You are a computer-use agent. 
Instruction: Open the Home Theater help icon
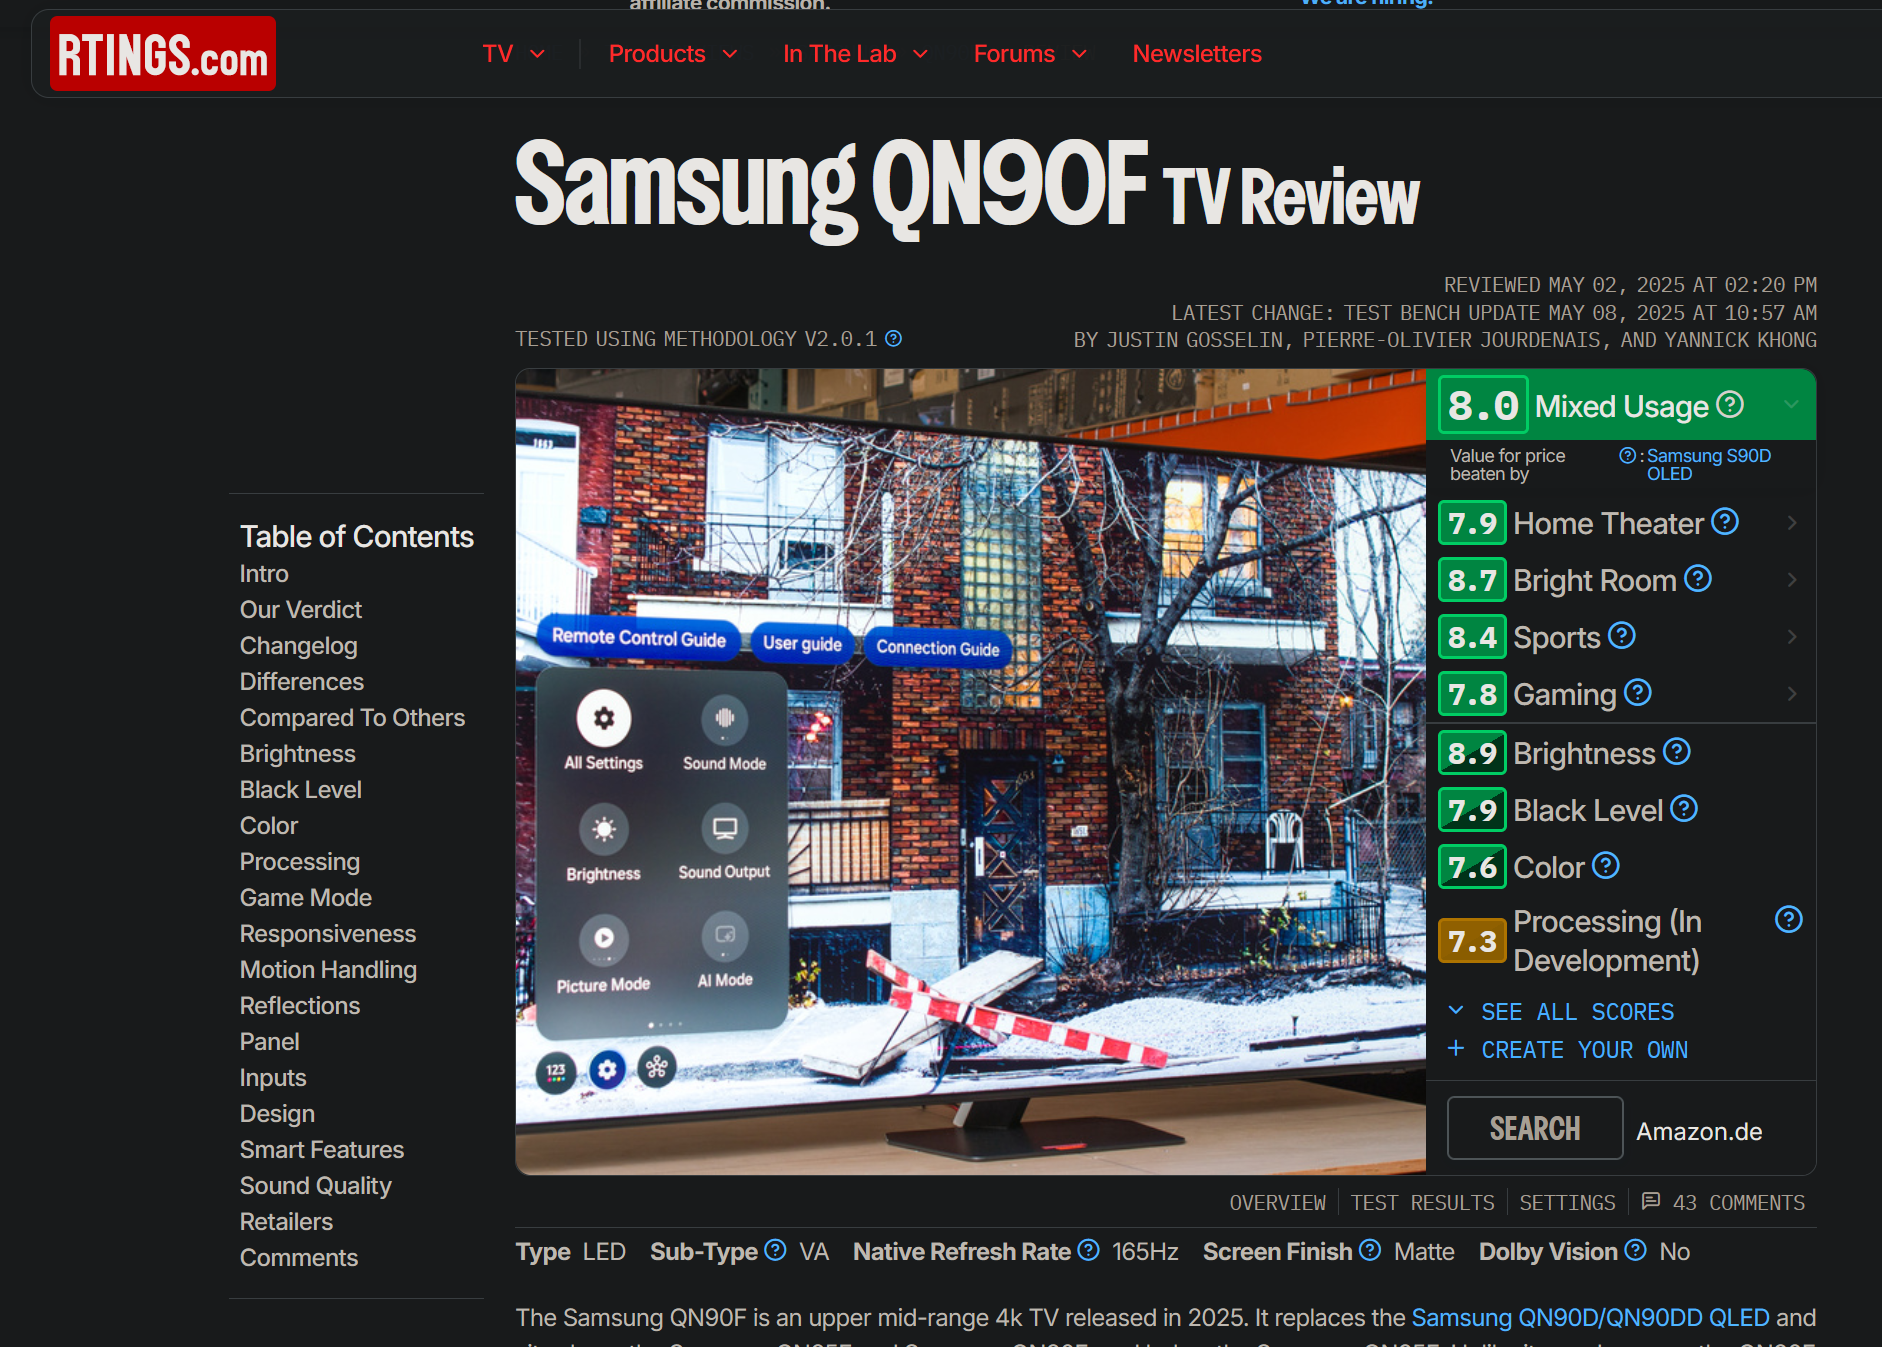click(1725, 521)
